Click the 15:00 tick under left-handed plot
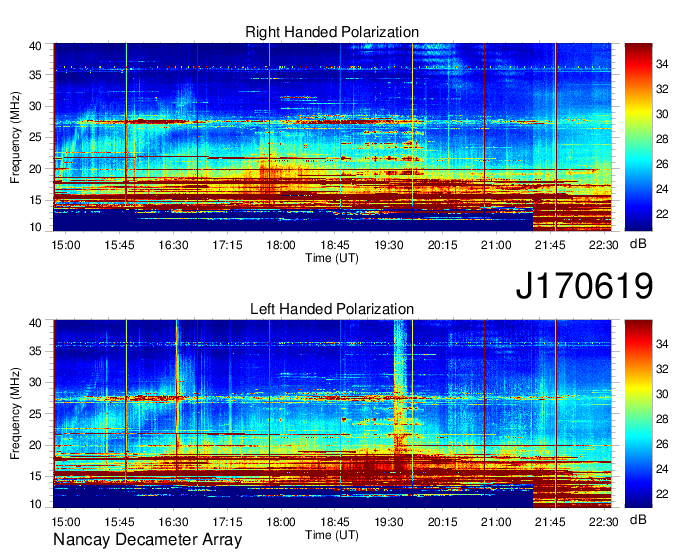This screenshot has width=680, height=552. pyautogui.click(x=65, y=522)
